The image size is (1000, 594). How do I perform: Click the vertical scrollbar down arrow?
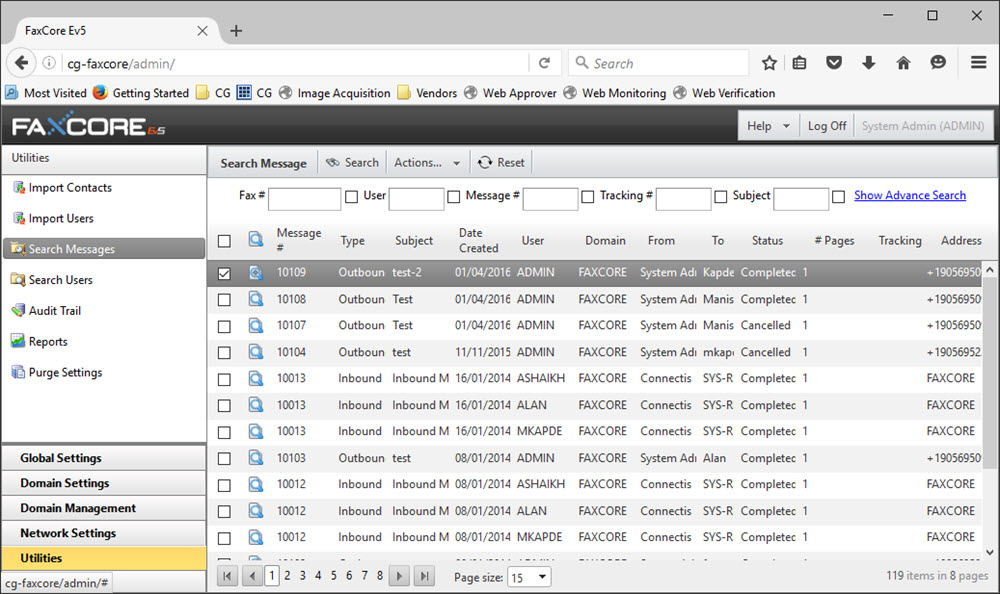(x=990, y=552)
